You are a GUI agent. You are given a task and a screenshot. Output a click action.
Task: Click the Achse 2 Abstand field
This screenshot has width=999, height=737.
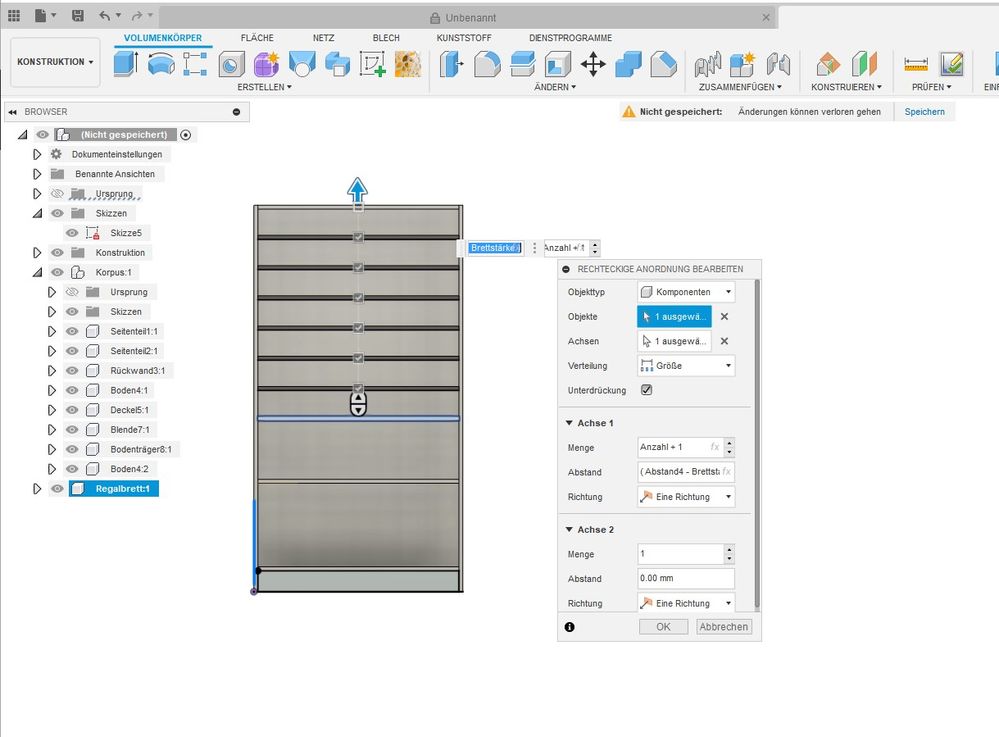tap(686, 578)
